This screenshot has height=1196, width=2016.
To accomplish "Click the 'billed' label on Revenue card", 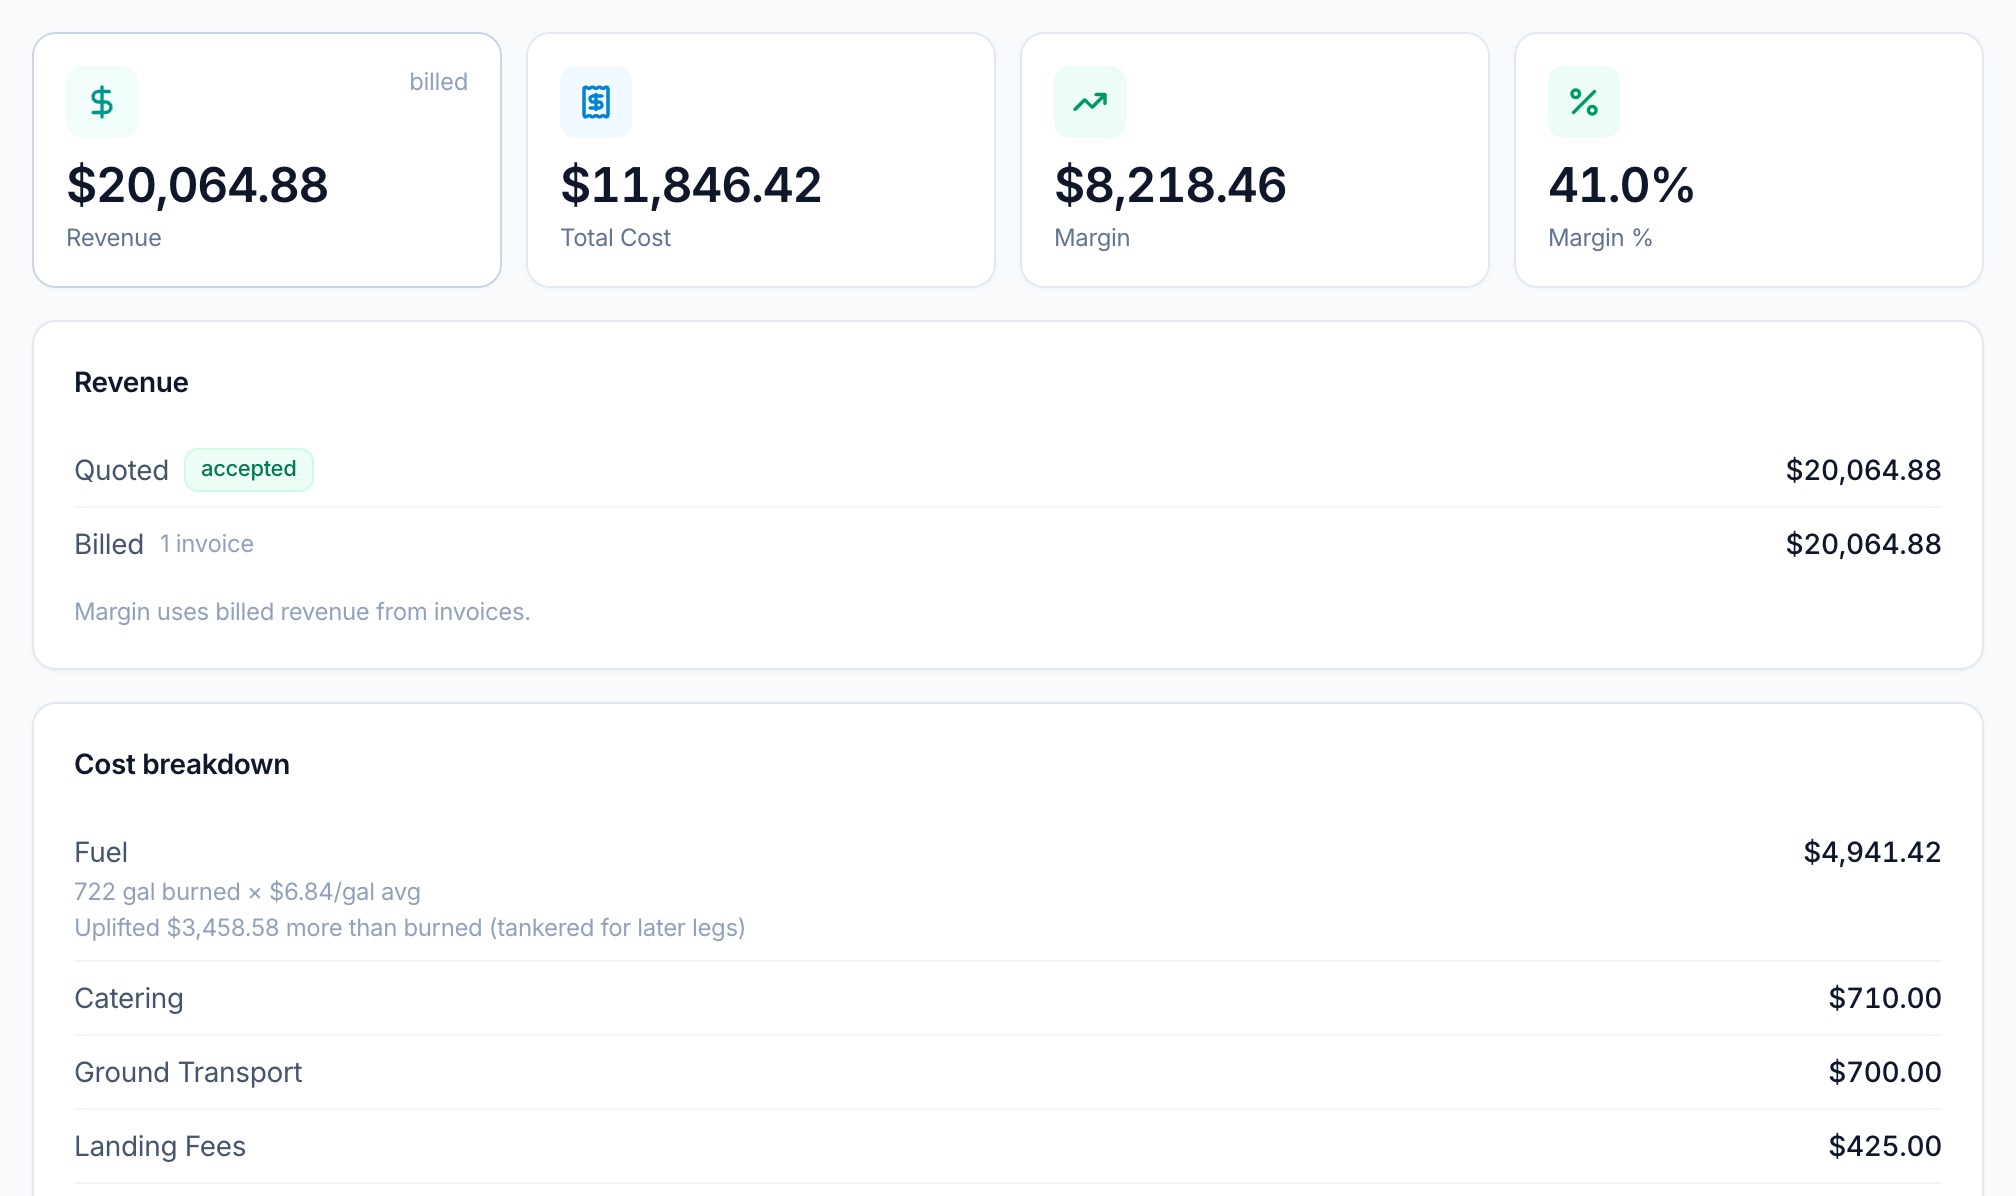I will tap(438, 82).
